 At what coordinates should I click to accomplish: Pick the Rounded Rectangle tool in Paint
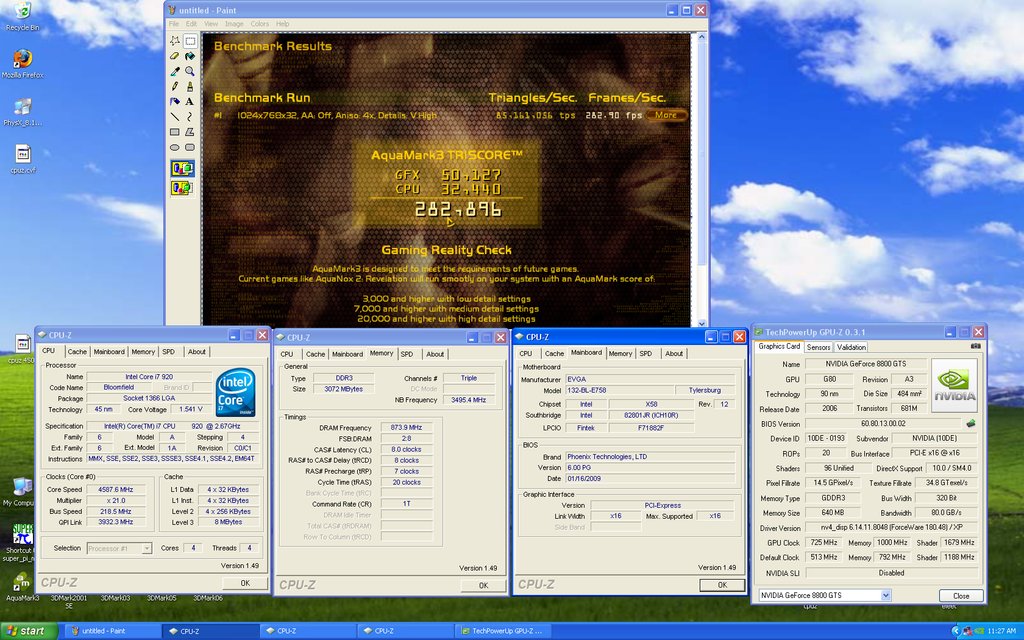190,148
